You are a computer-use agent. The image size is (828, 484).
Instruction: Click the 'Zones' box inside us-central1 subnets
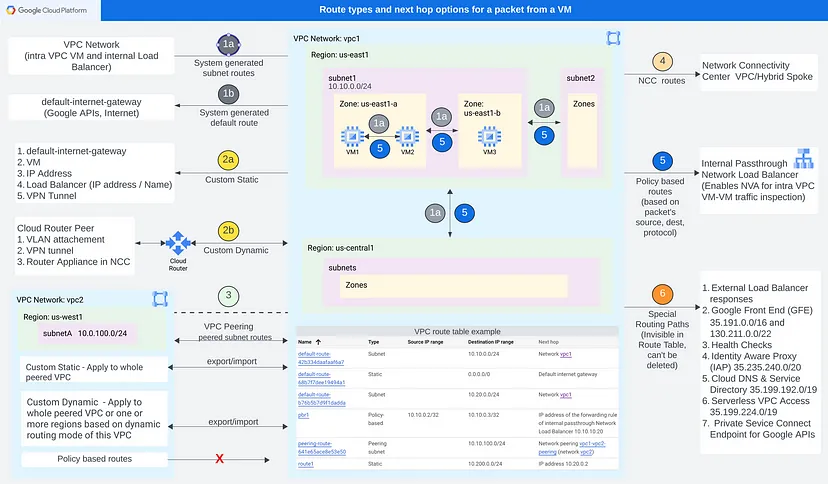click(x=454, y=286)
